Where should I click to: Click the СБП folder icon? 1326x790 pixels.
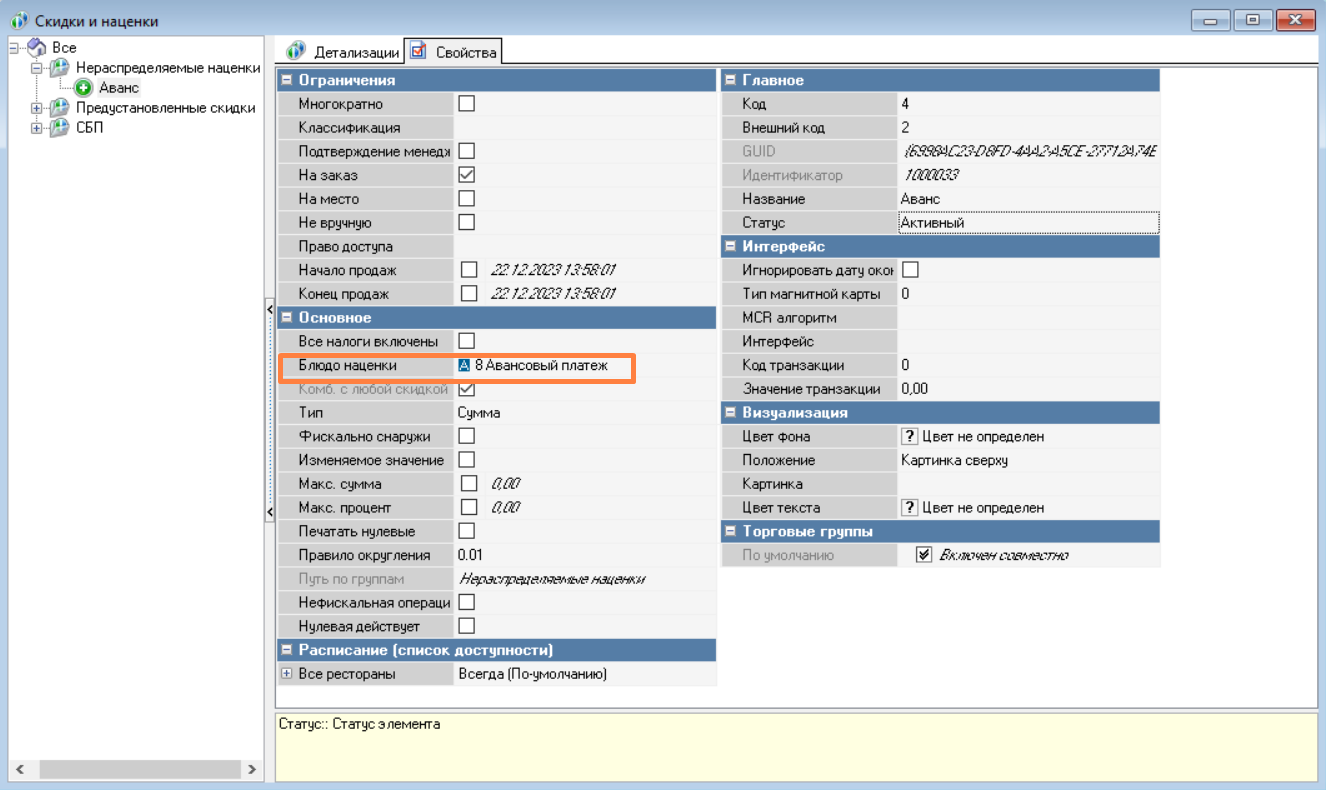[60, 128]
